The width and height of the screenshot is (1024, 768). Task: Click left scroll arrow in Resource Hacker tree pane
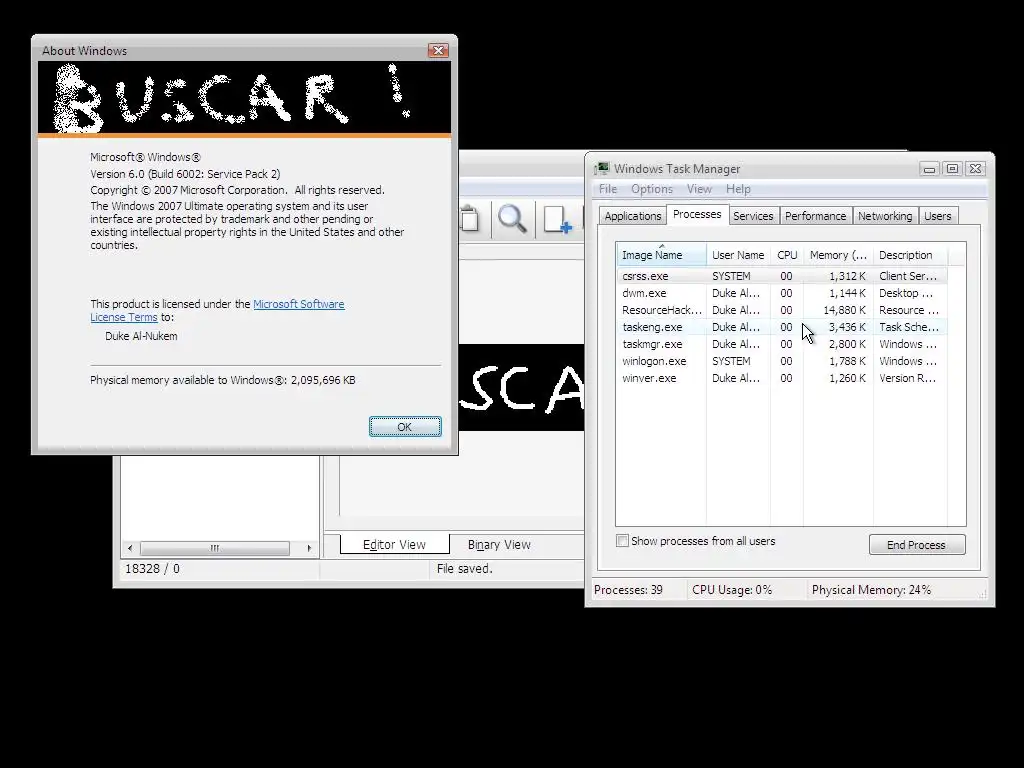click(130, 548)
